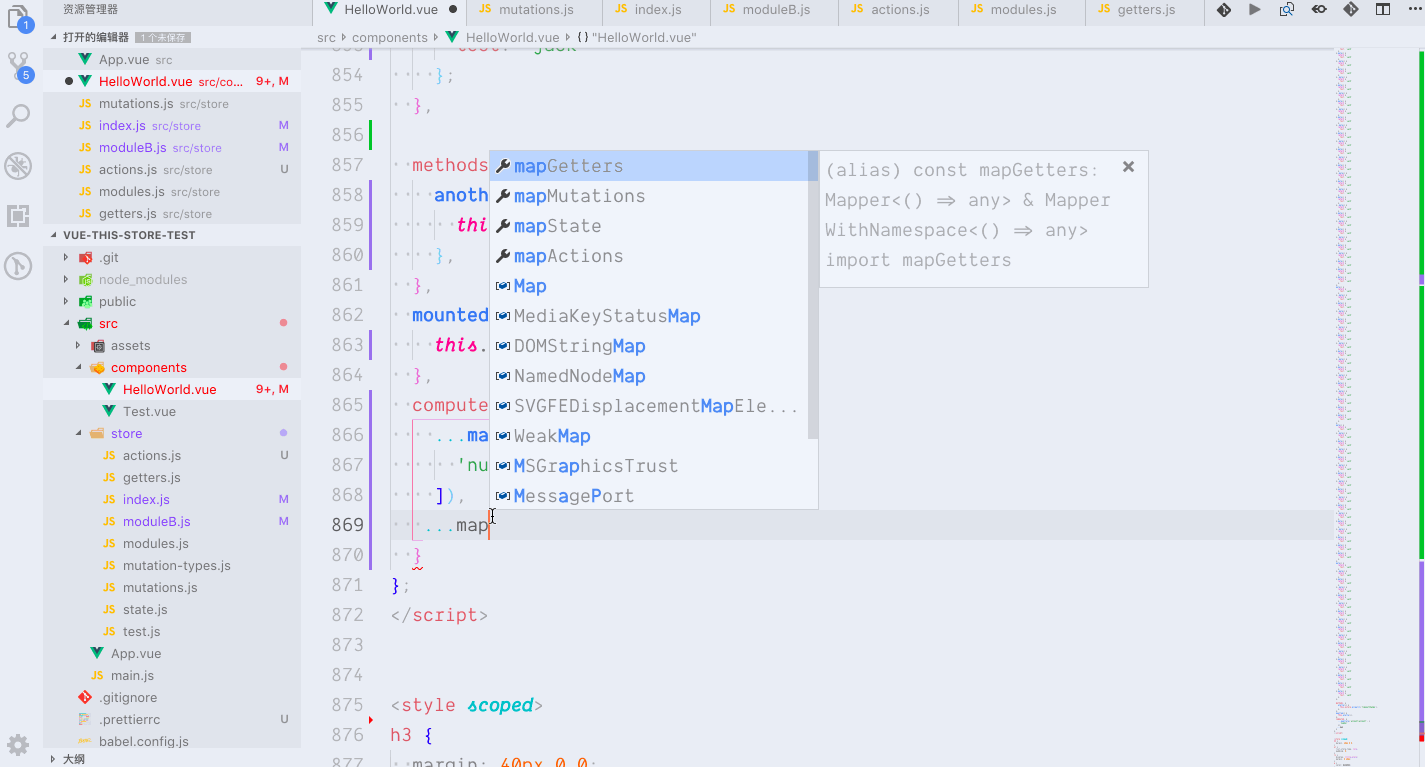
Task: Select the mapActions suggestion
Action: pyautogui.click(x=649, y=256)
